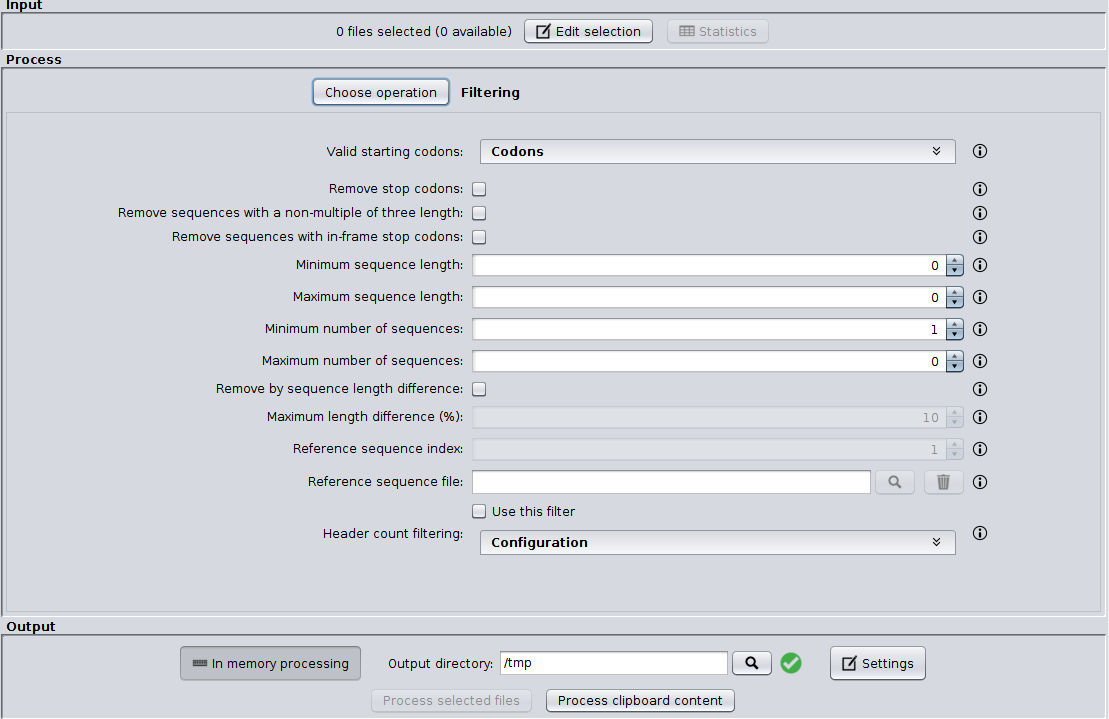Toggle In memory processing mode
This screenshot has height=719, width=1109.
pyautogui.click(x=270, y=663)
